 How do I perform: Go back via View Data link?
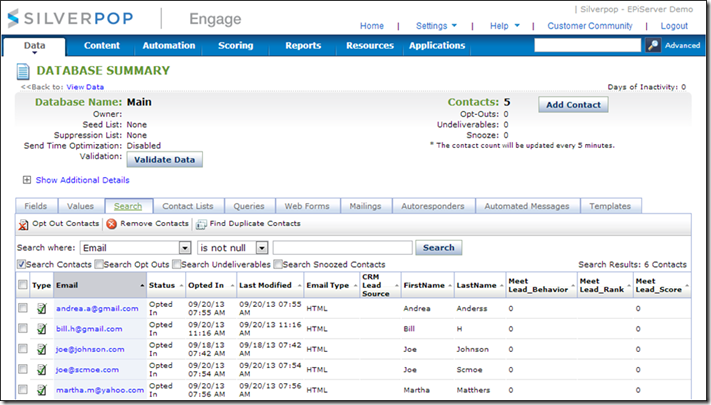click(85, 87)
